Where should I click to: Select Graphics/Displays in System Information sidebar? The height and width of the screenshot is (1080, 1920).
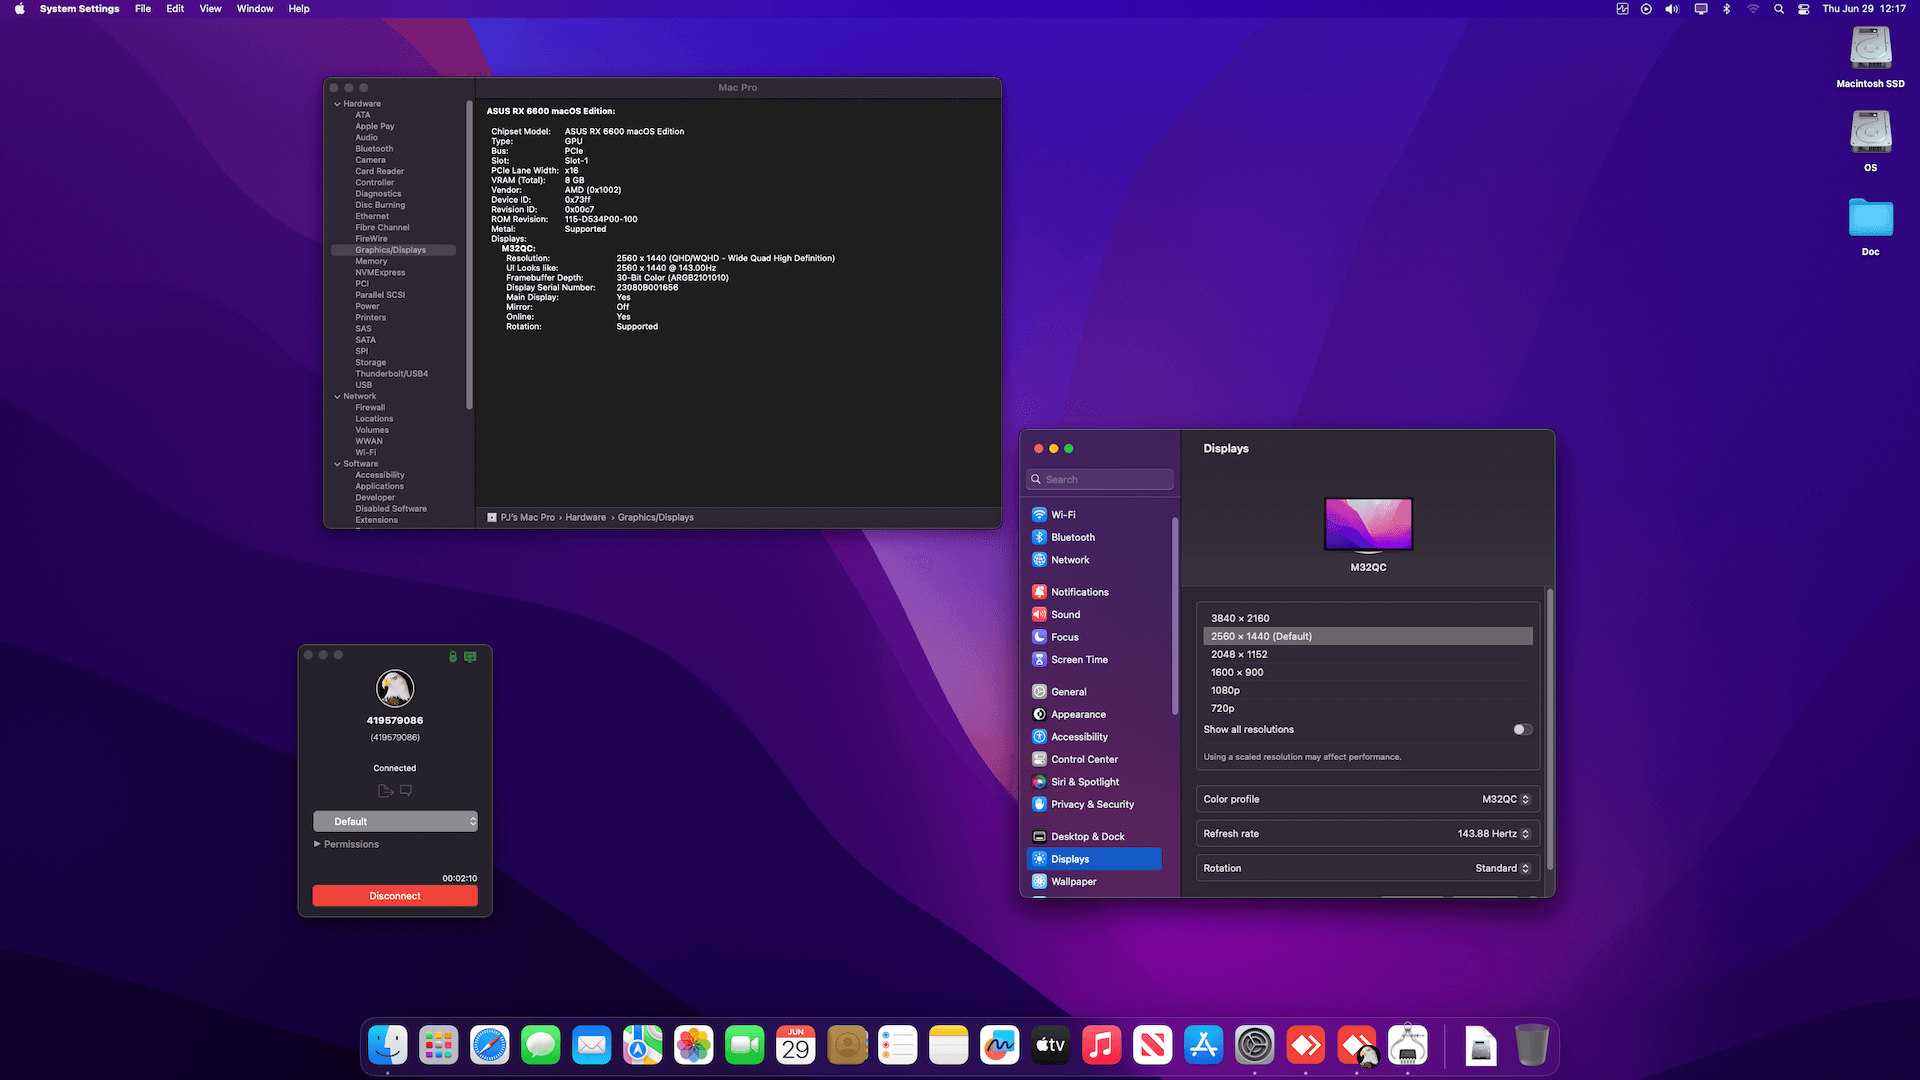tap(393, 250)
